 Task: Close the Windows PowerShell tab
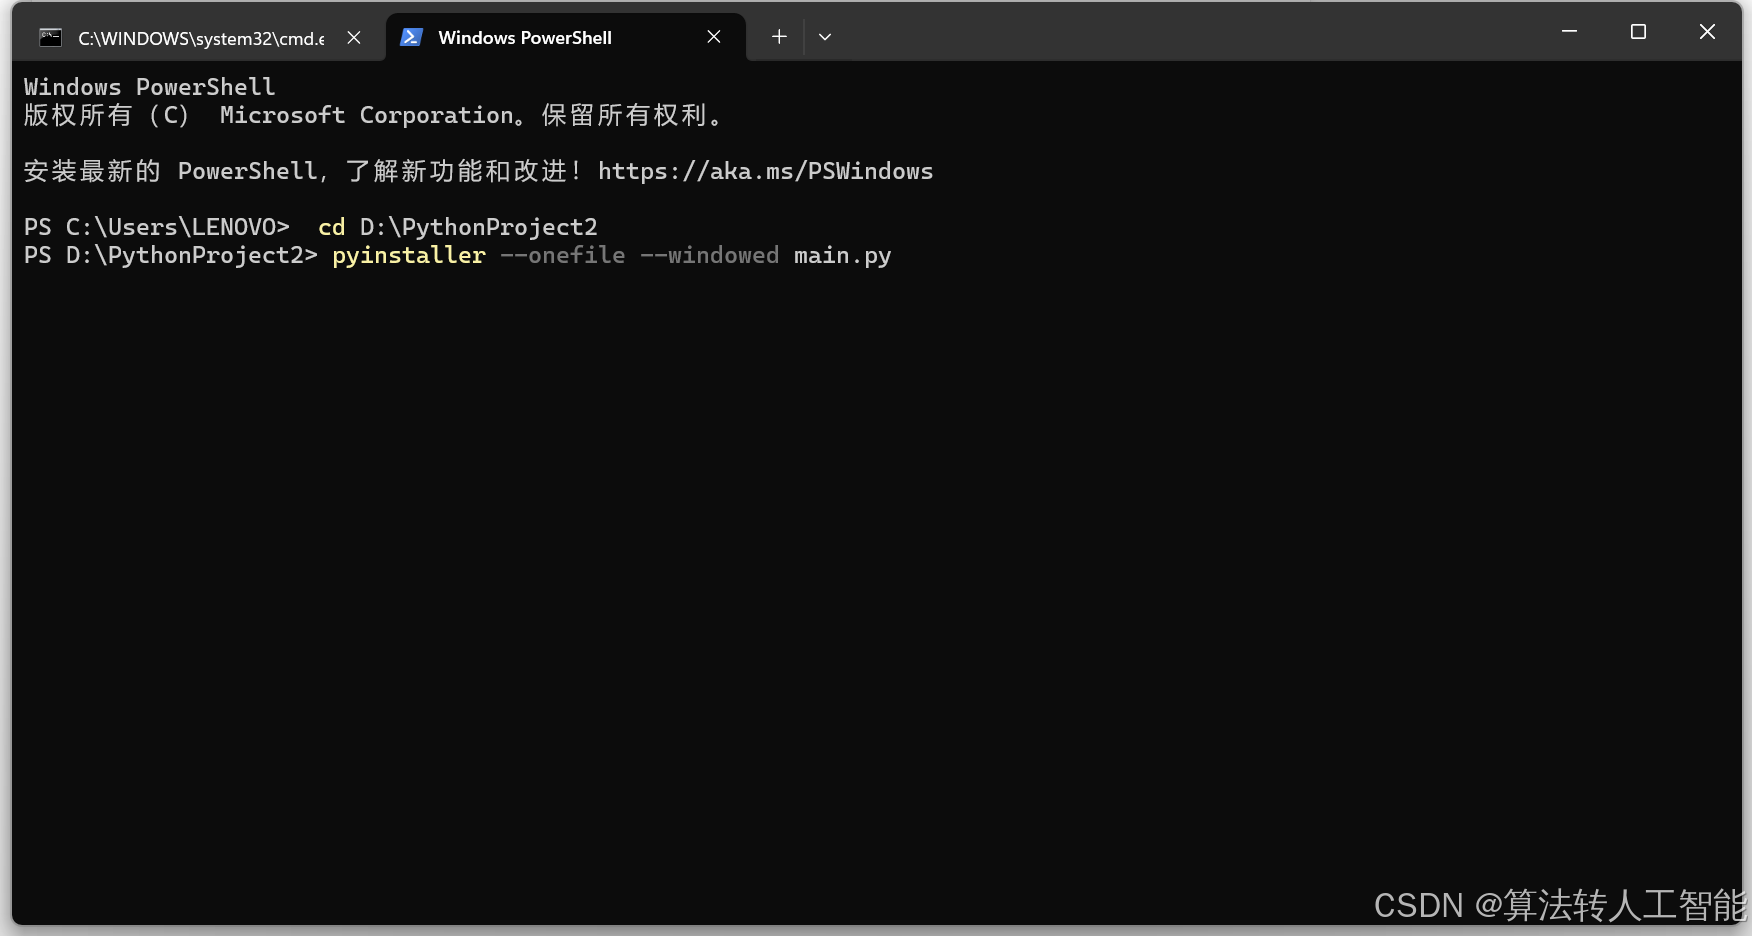[713, 37]
